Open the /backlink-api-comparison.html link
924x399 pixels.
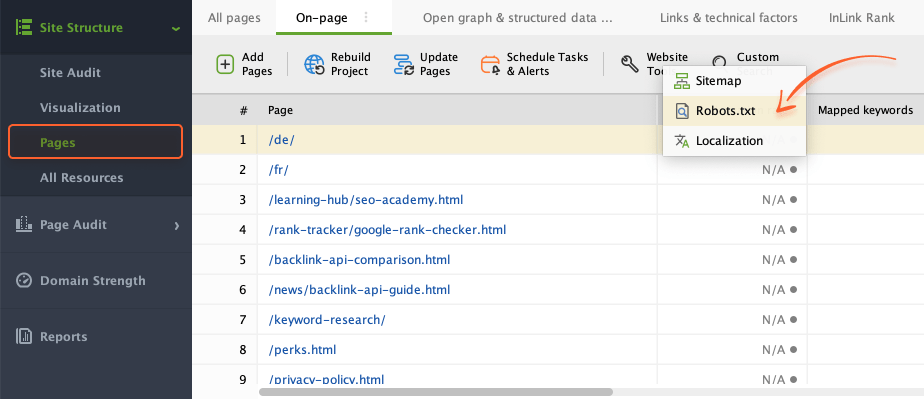point(359,260)
